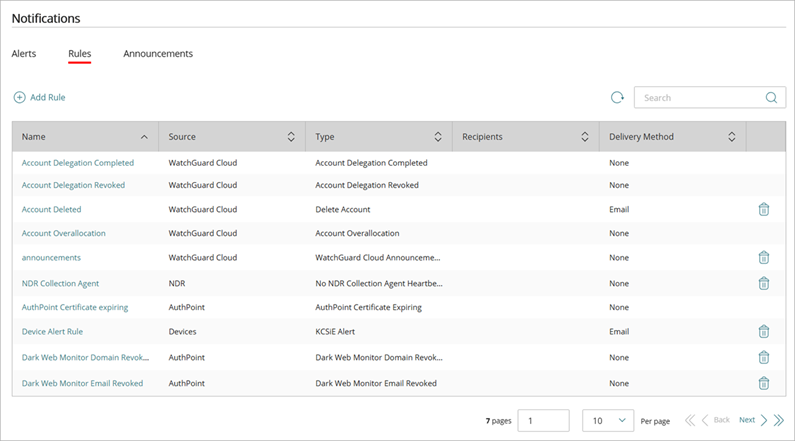The image size is (795, 441).
Task: Delete the Device Alert Rule
Action: pyautogui.click(x=764, y=332)
